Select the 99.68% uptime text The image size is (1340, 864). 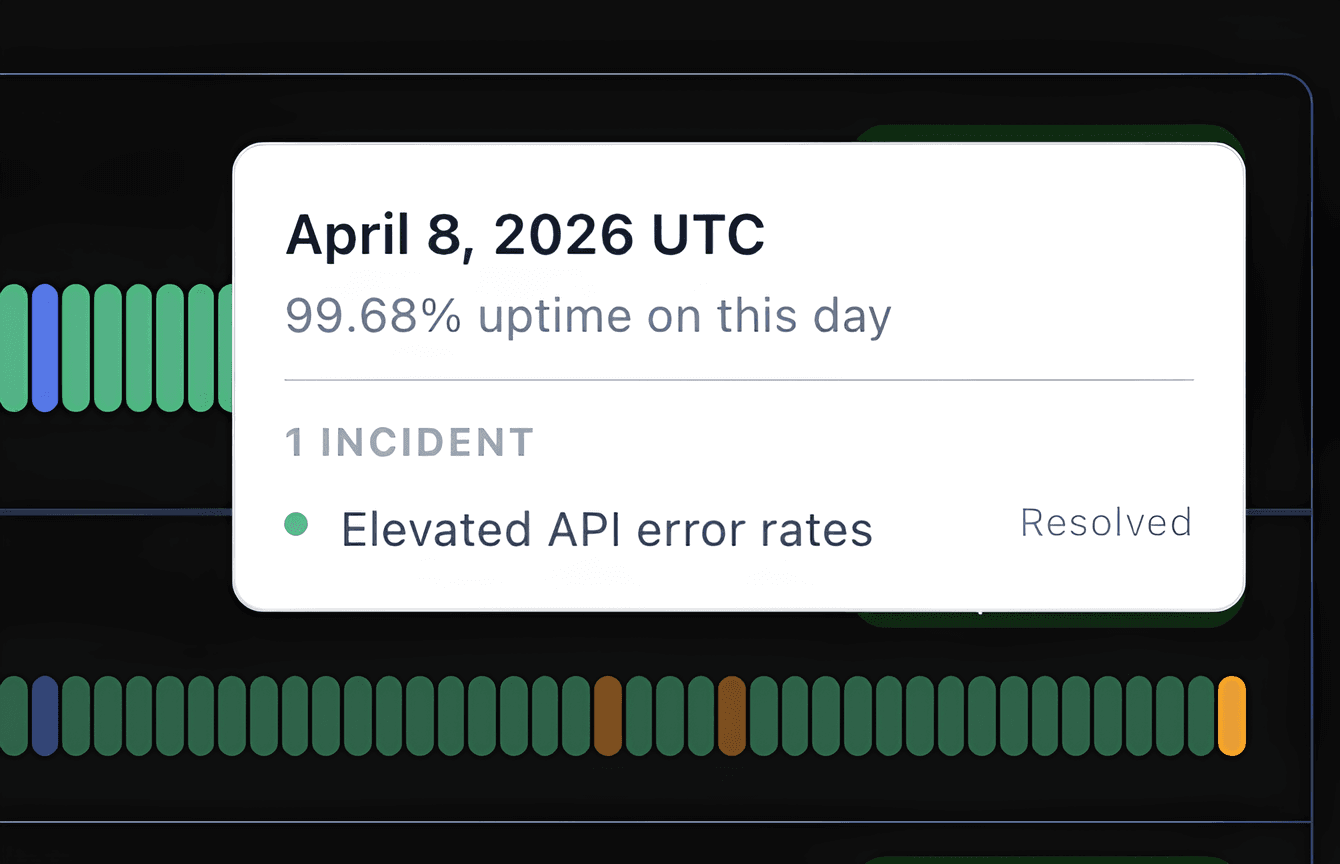[x=588, y=315]
